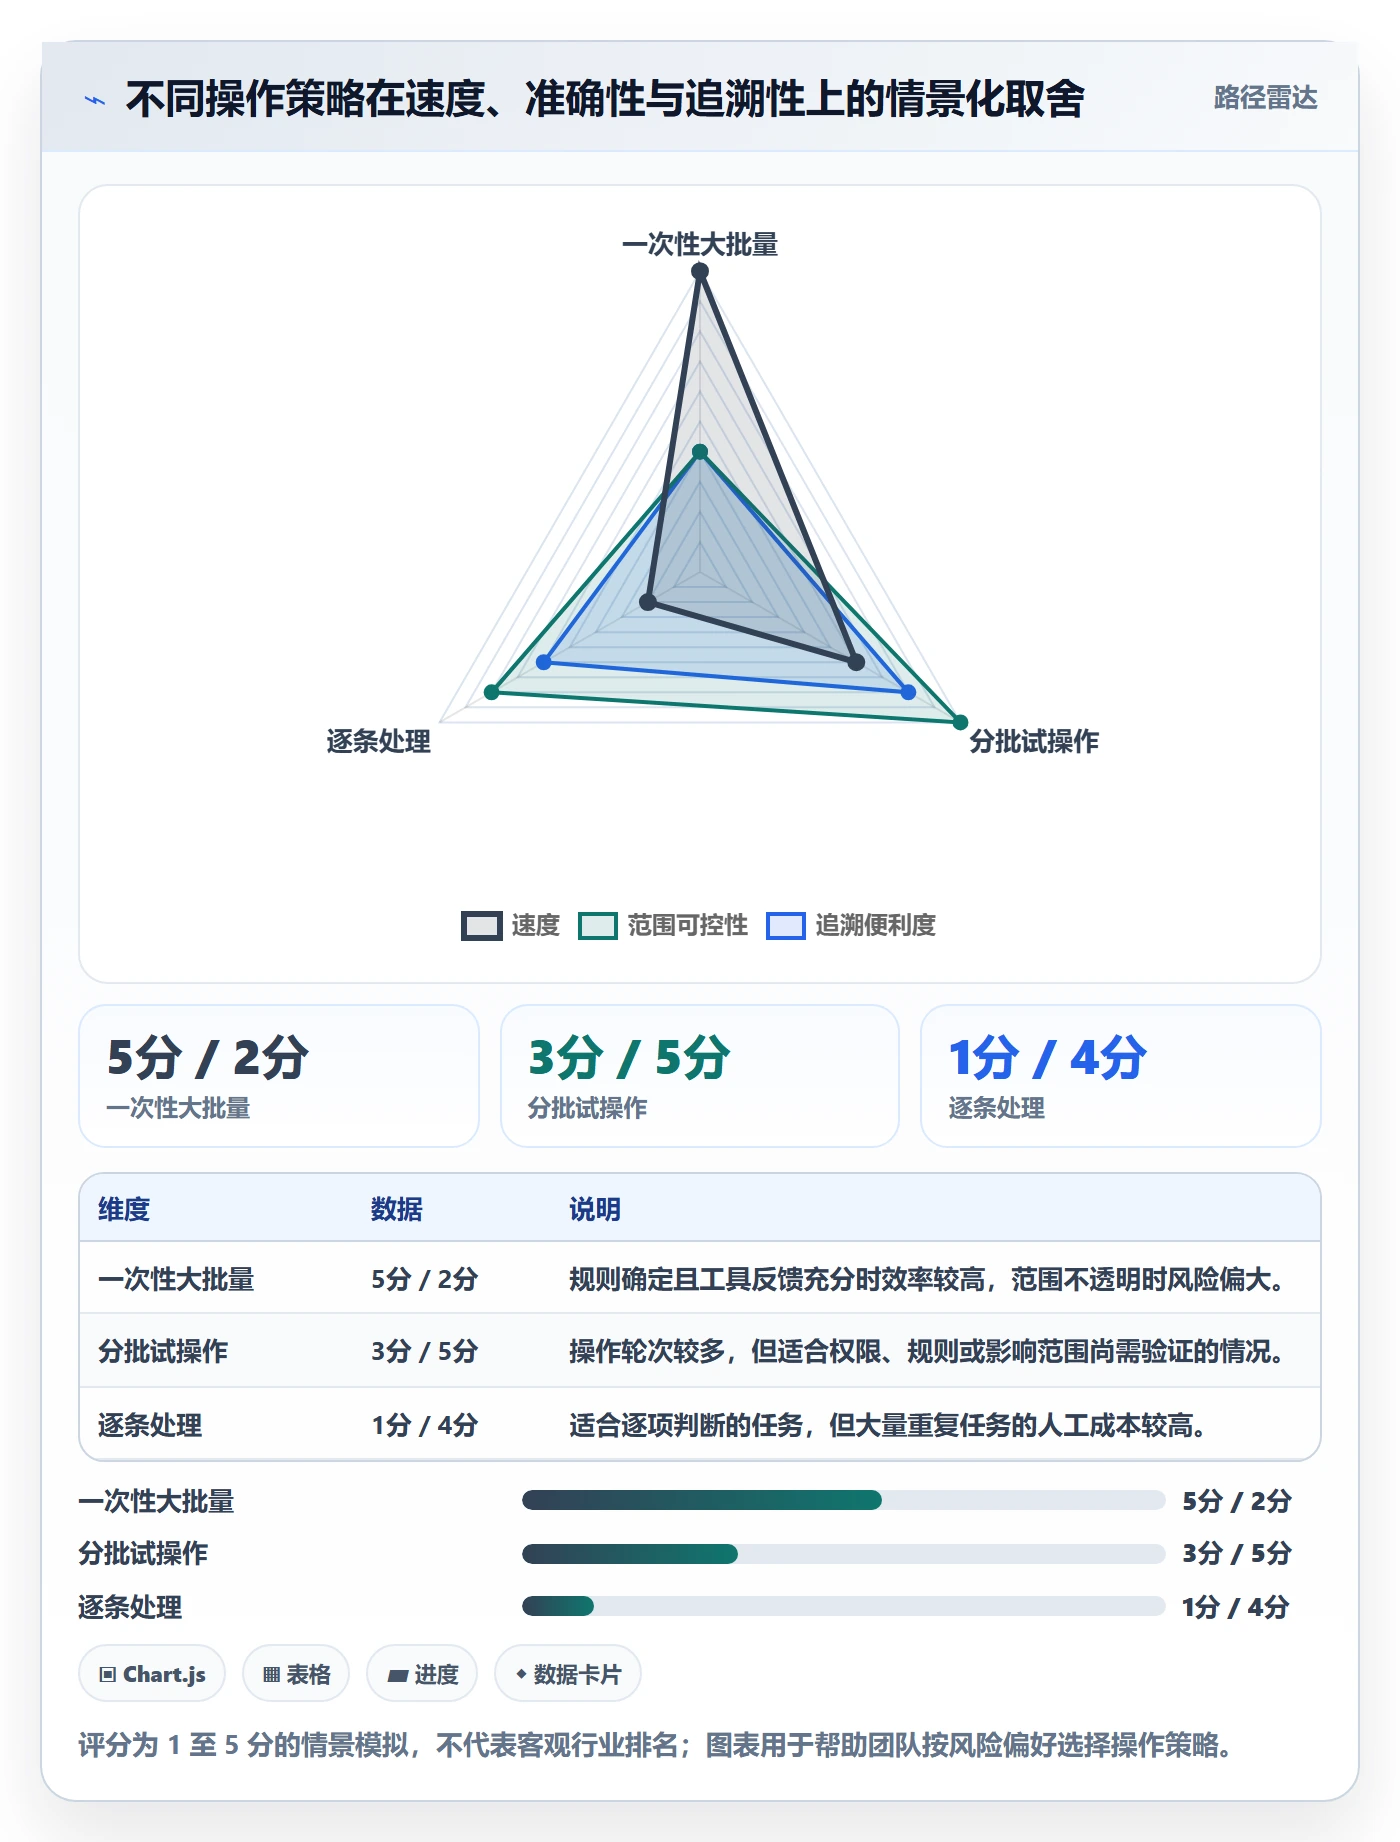Open the 3分 / 5分 分批试操作 card

click(700, 1076)
